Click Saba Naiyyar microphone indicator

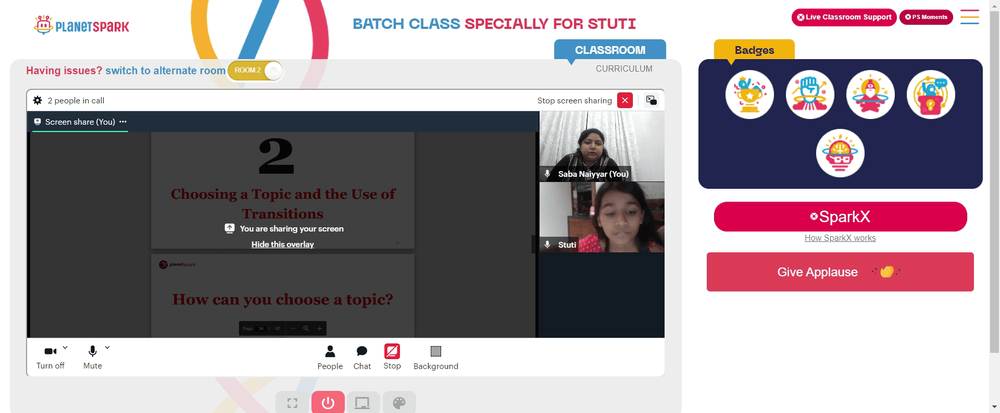click(x=547, y=173)
